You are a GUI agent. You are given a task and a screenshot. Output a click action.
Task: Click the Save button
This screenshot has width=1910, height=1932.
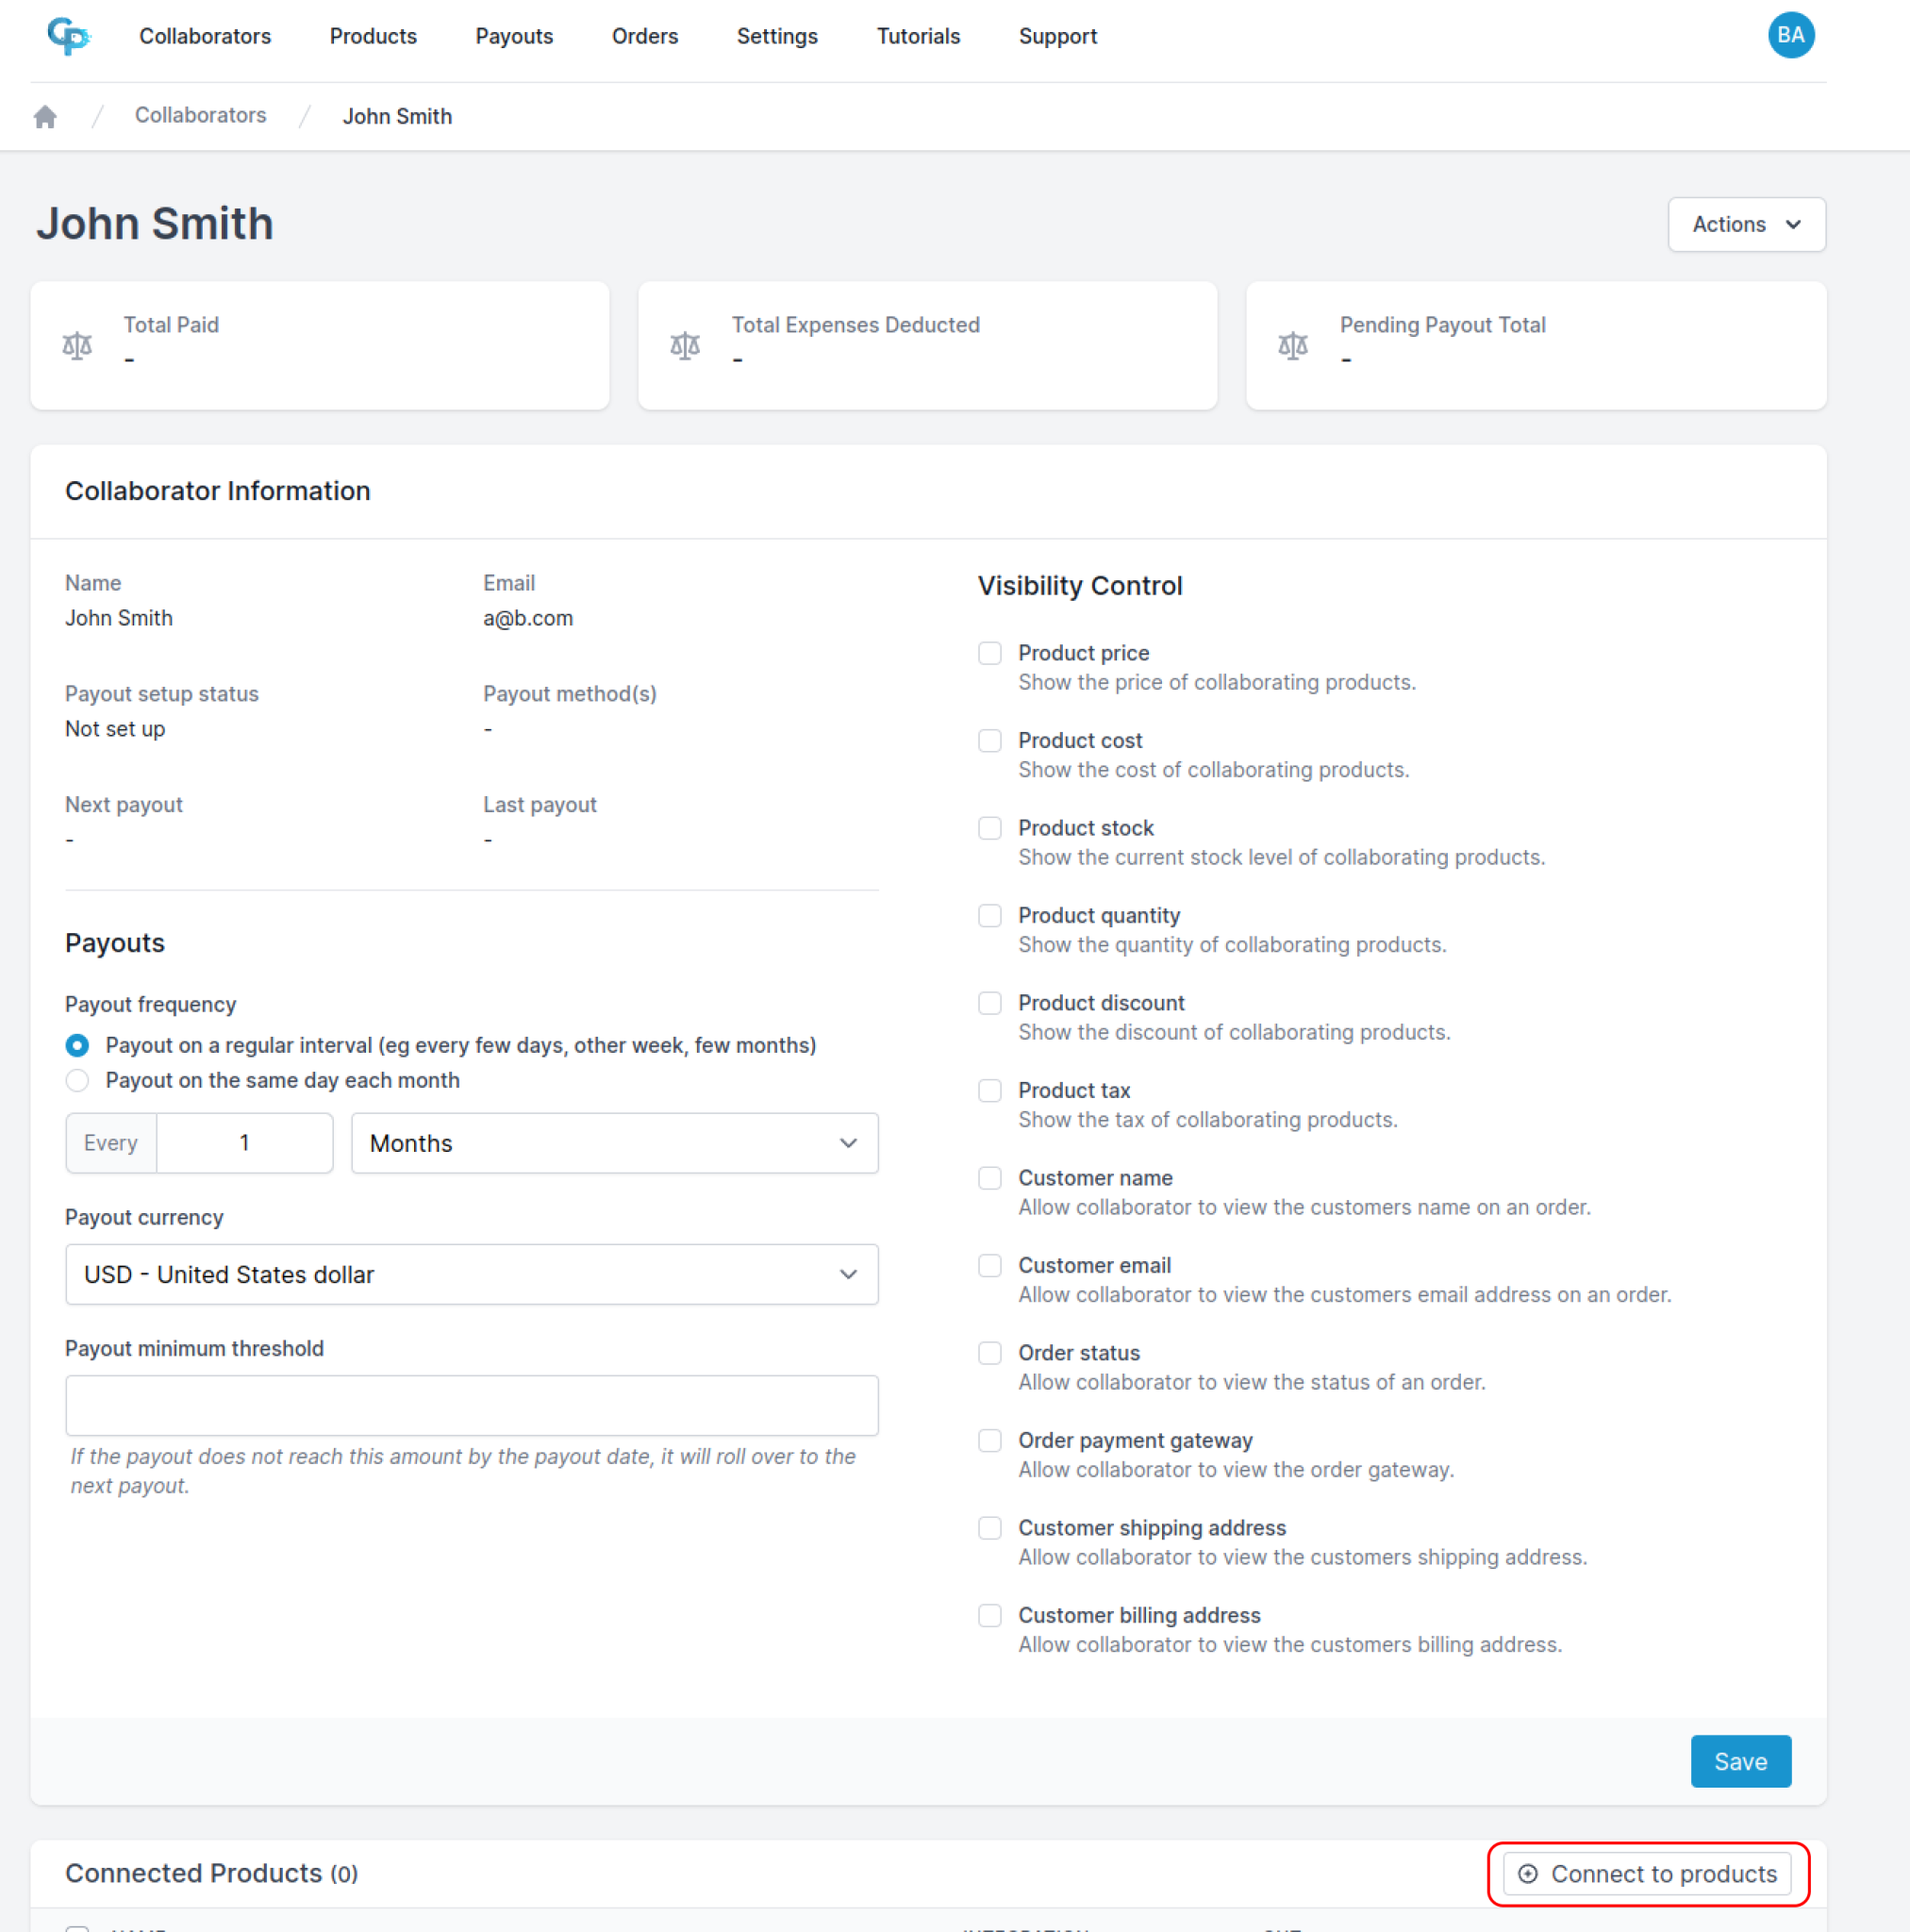click(1740, 1761)
